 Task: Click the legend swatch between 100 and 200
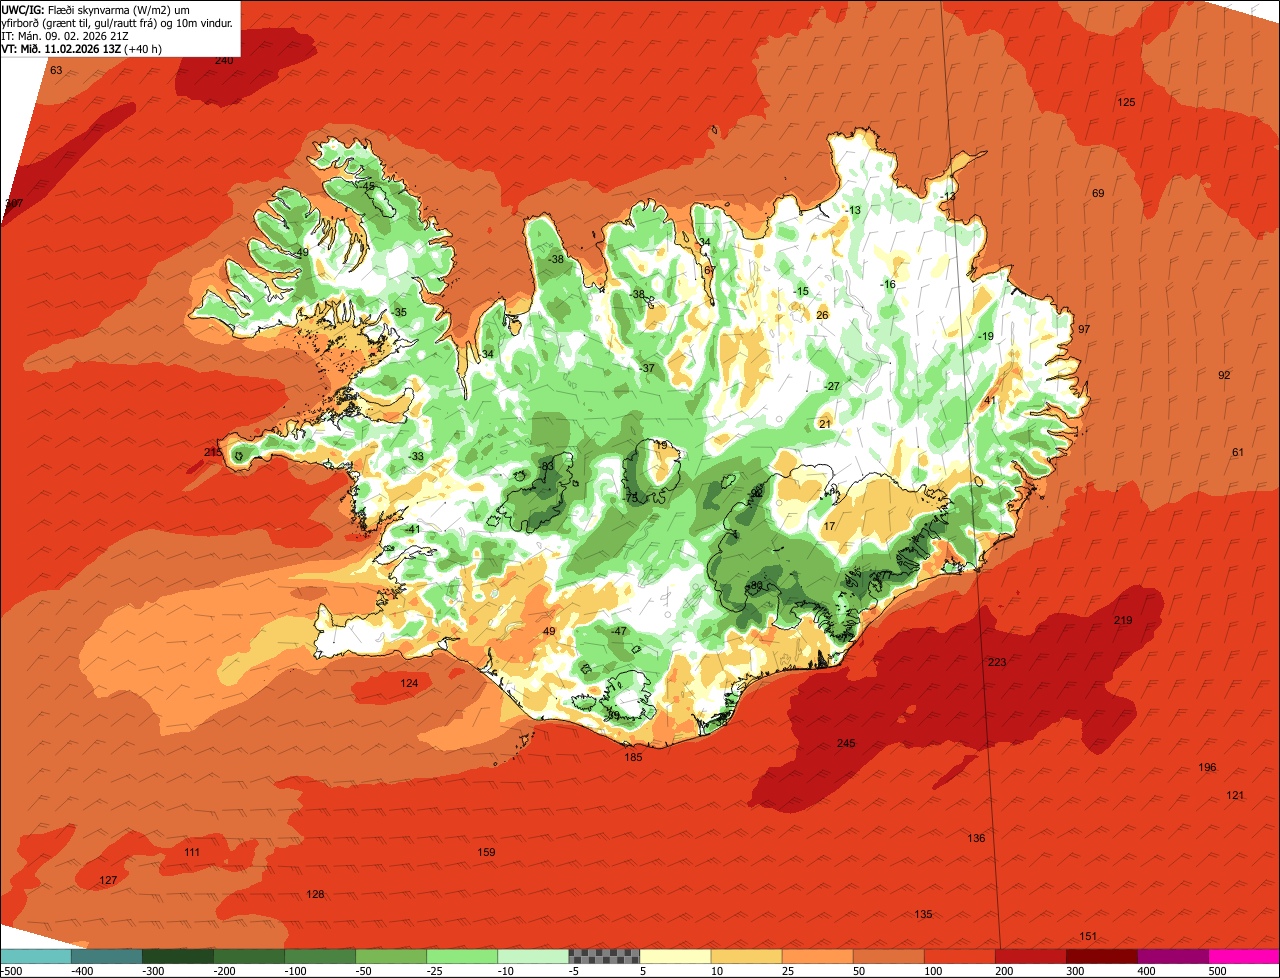click(960, 956)
